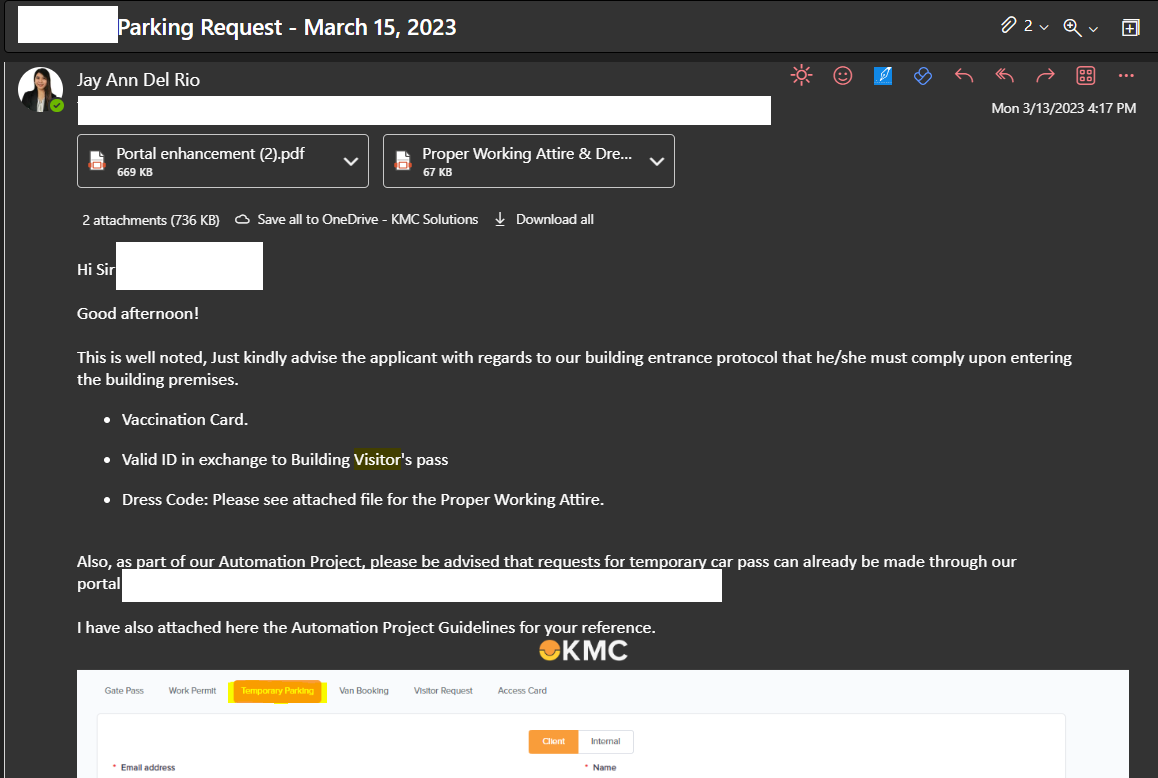
Task: Expand the attachment count dropdown chevron
Action: point(1044,28)
